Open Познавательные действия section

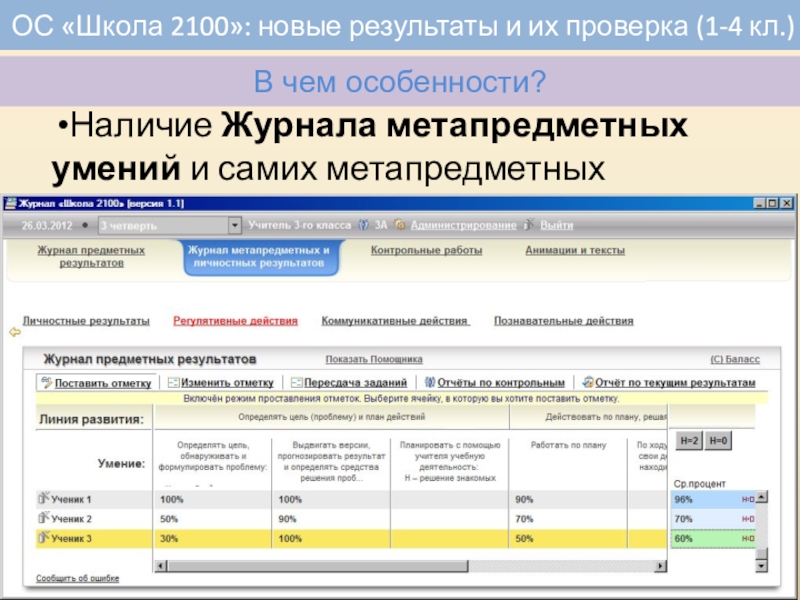click(564, 321)
